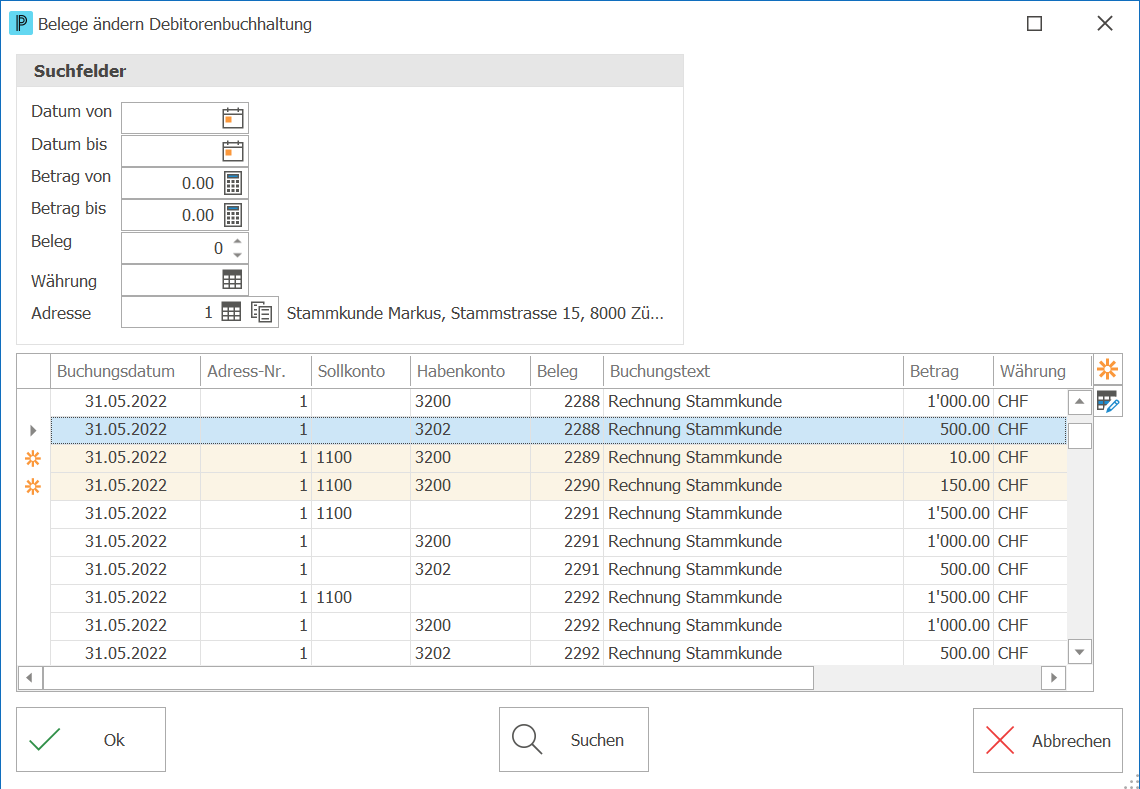Select Beleg 2289 amount cell 10.00
The width and height of the screenshot is (1140, 789).
pyautogui.click(x=948, y=458)
